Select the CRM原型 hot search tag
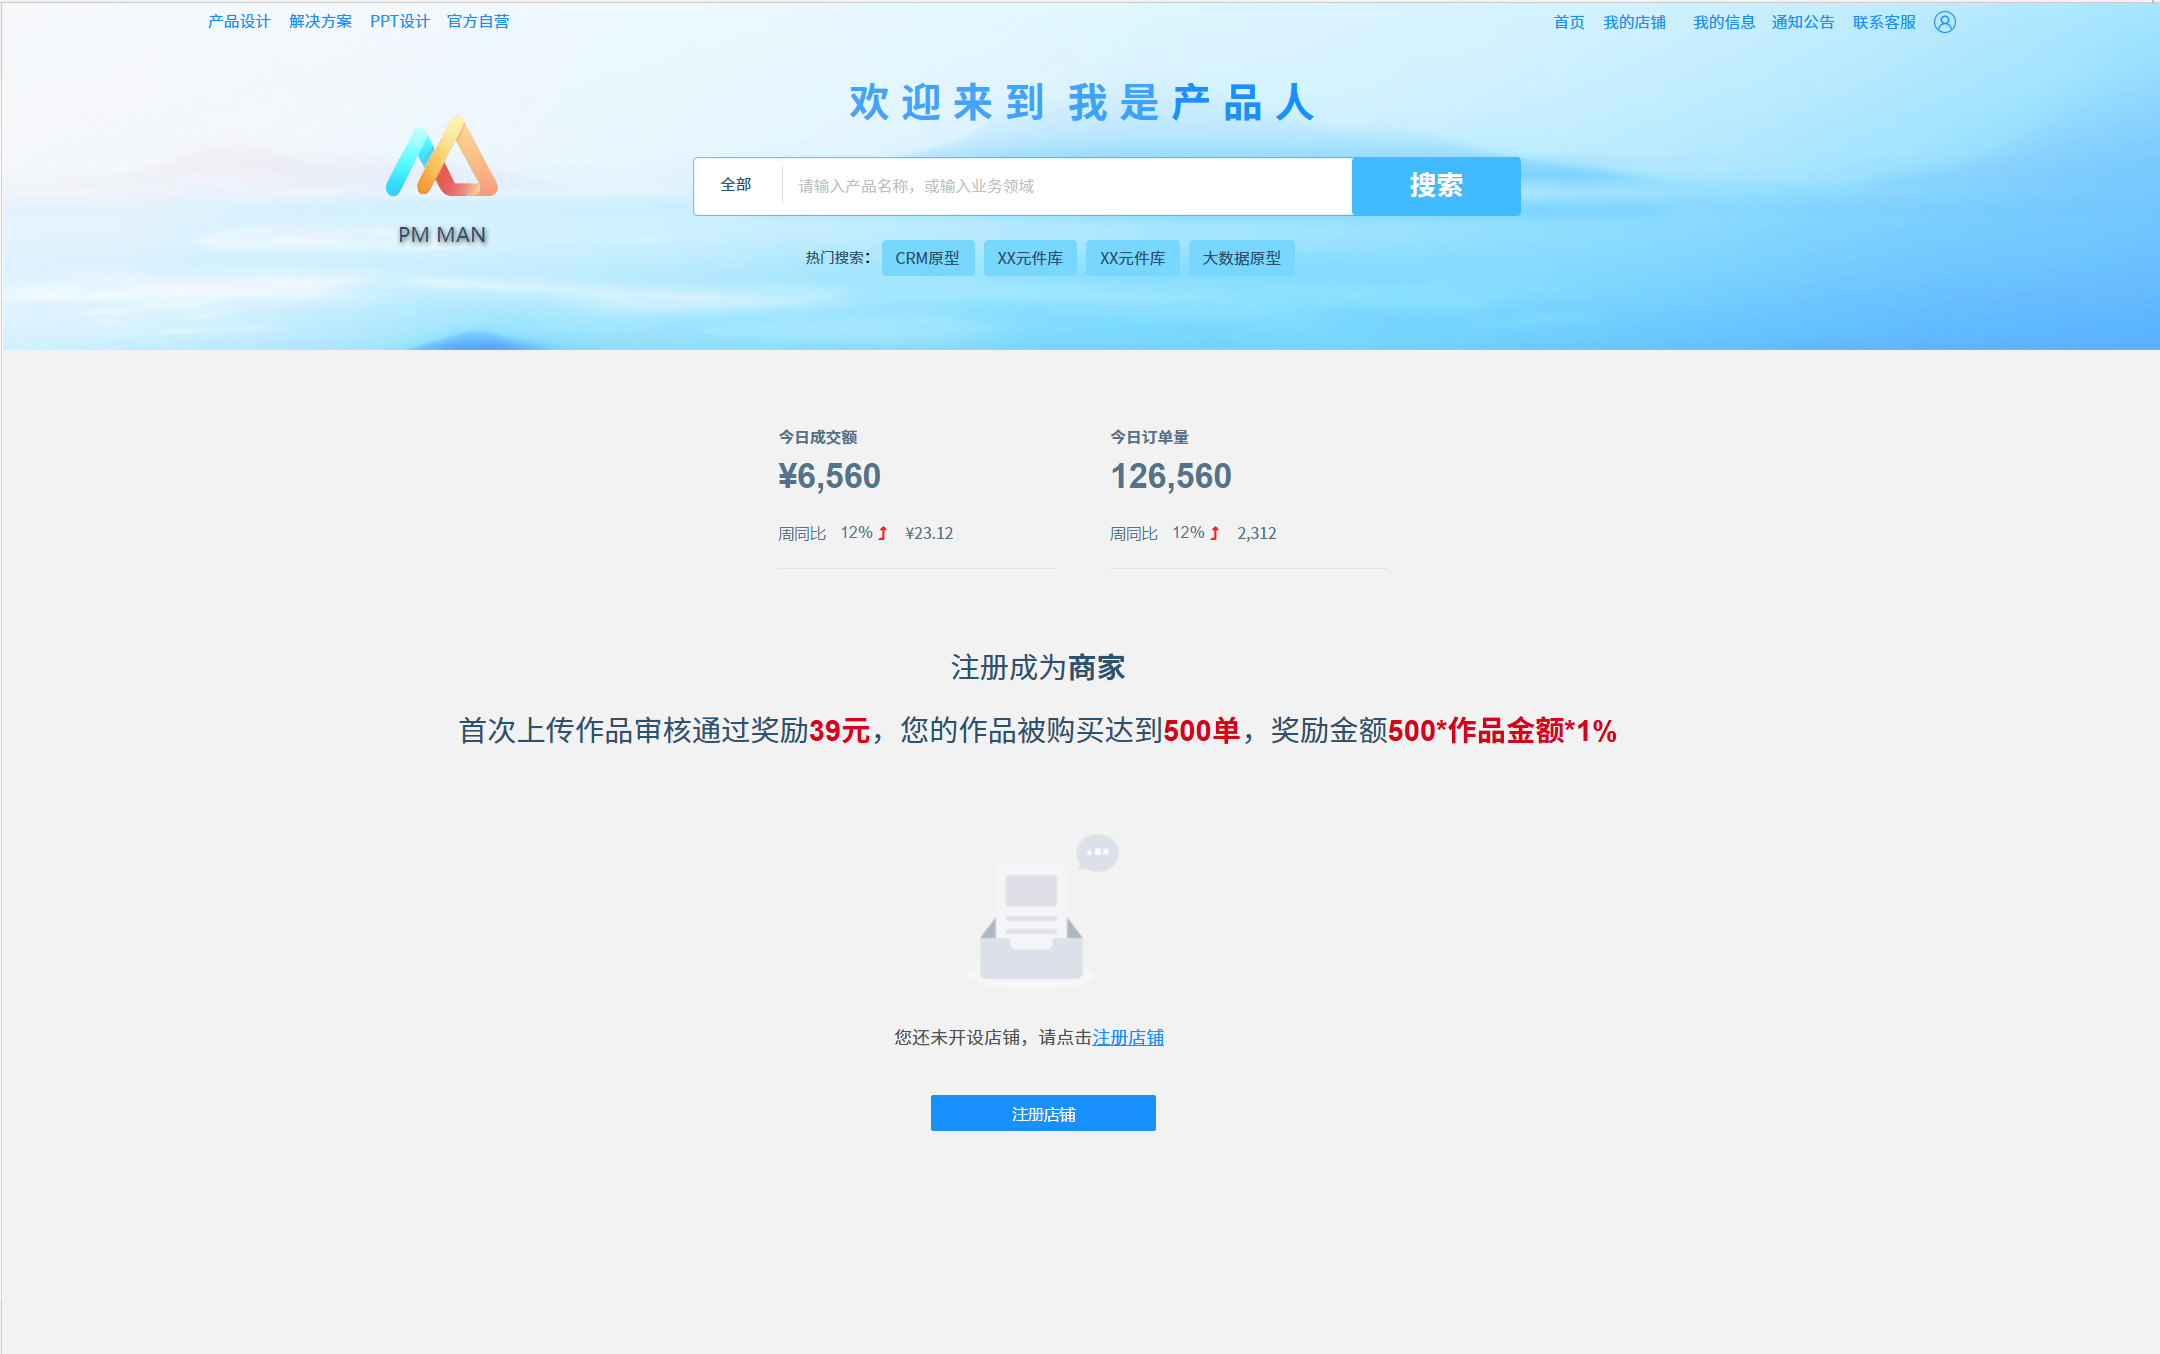The width and height of the screenshot is (2160, 1354). coord(927,258)
